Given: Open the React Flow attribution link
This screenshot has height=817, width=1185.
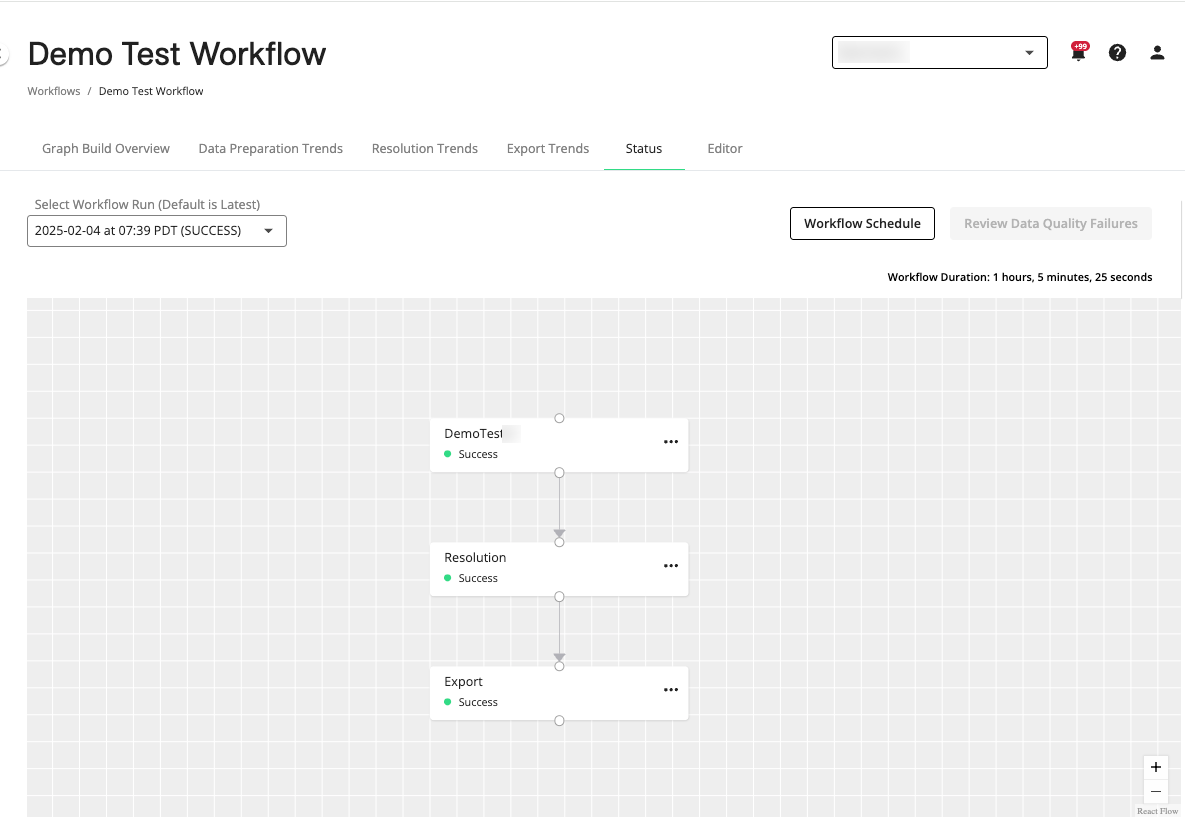Looking at the screenshot, I should click(1157, 811).
